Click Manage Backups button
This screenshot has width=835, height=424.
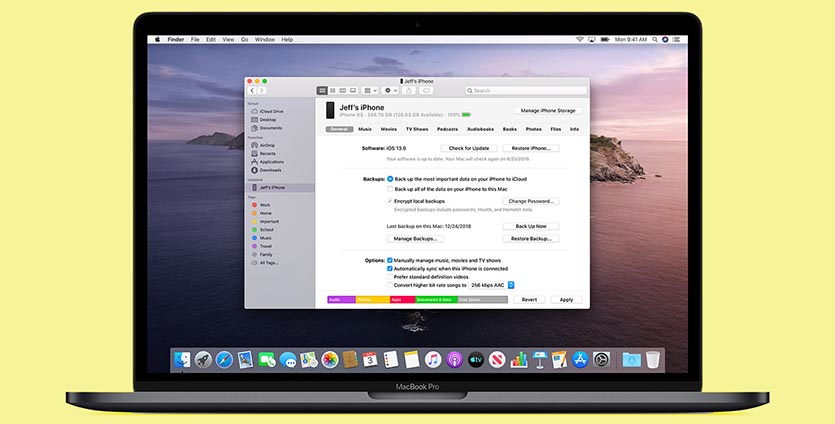click(415, 239)
